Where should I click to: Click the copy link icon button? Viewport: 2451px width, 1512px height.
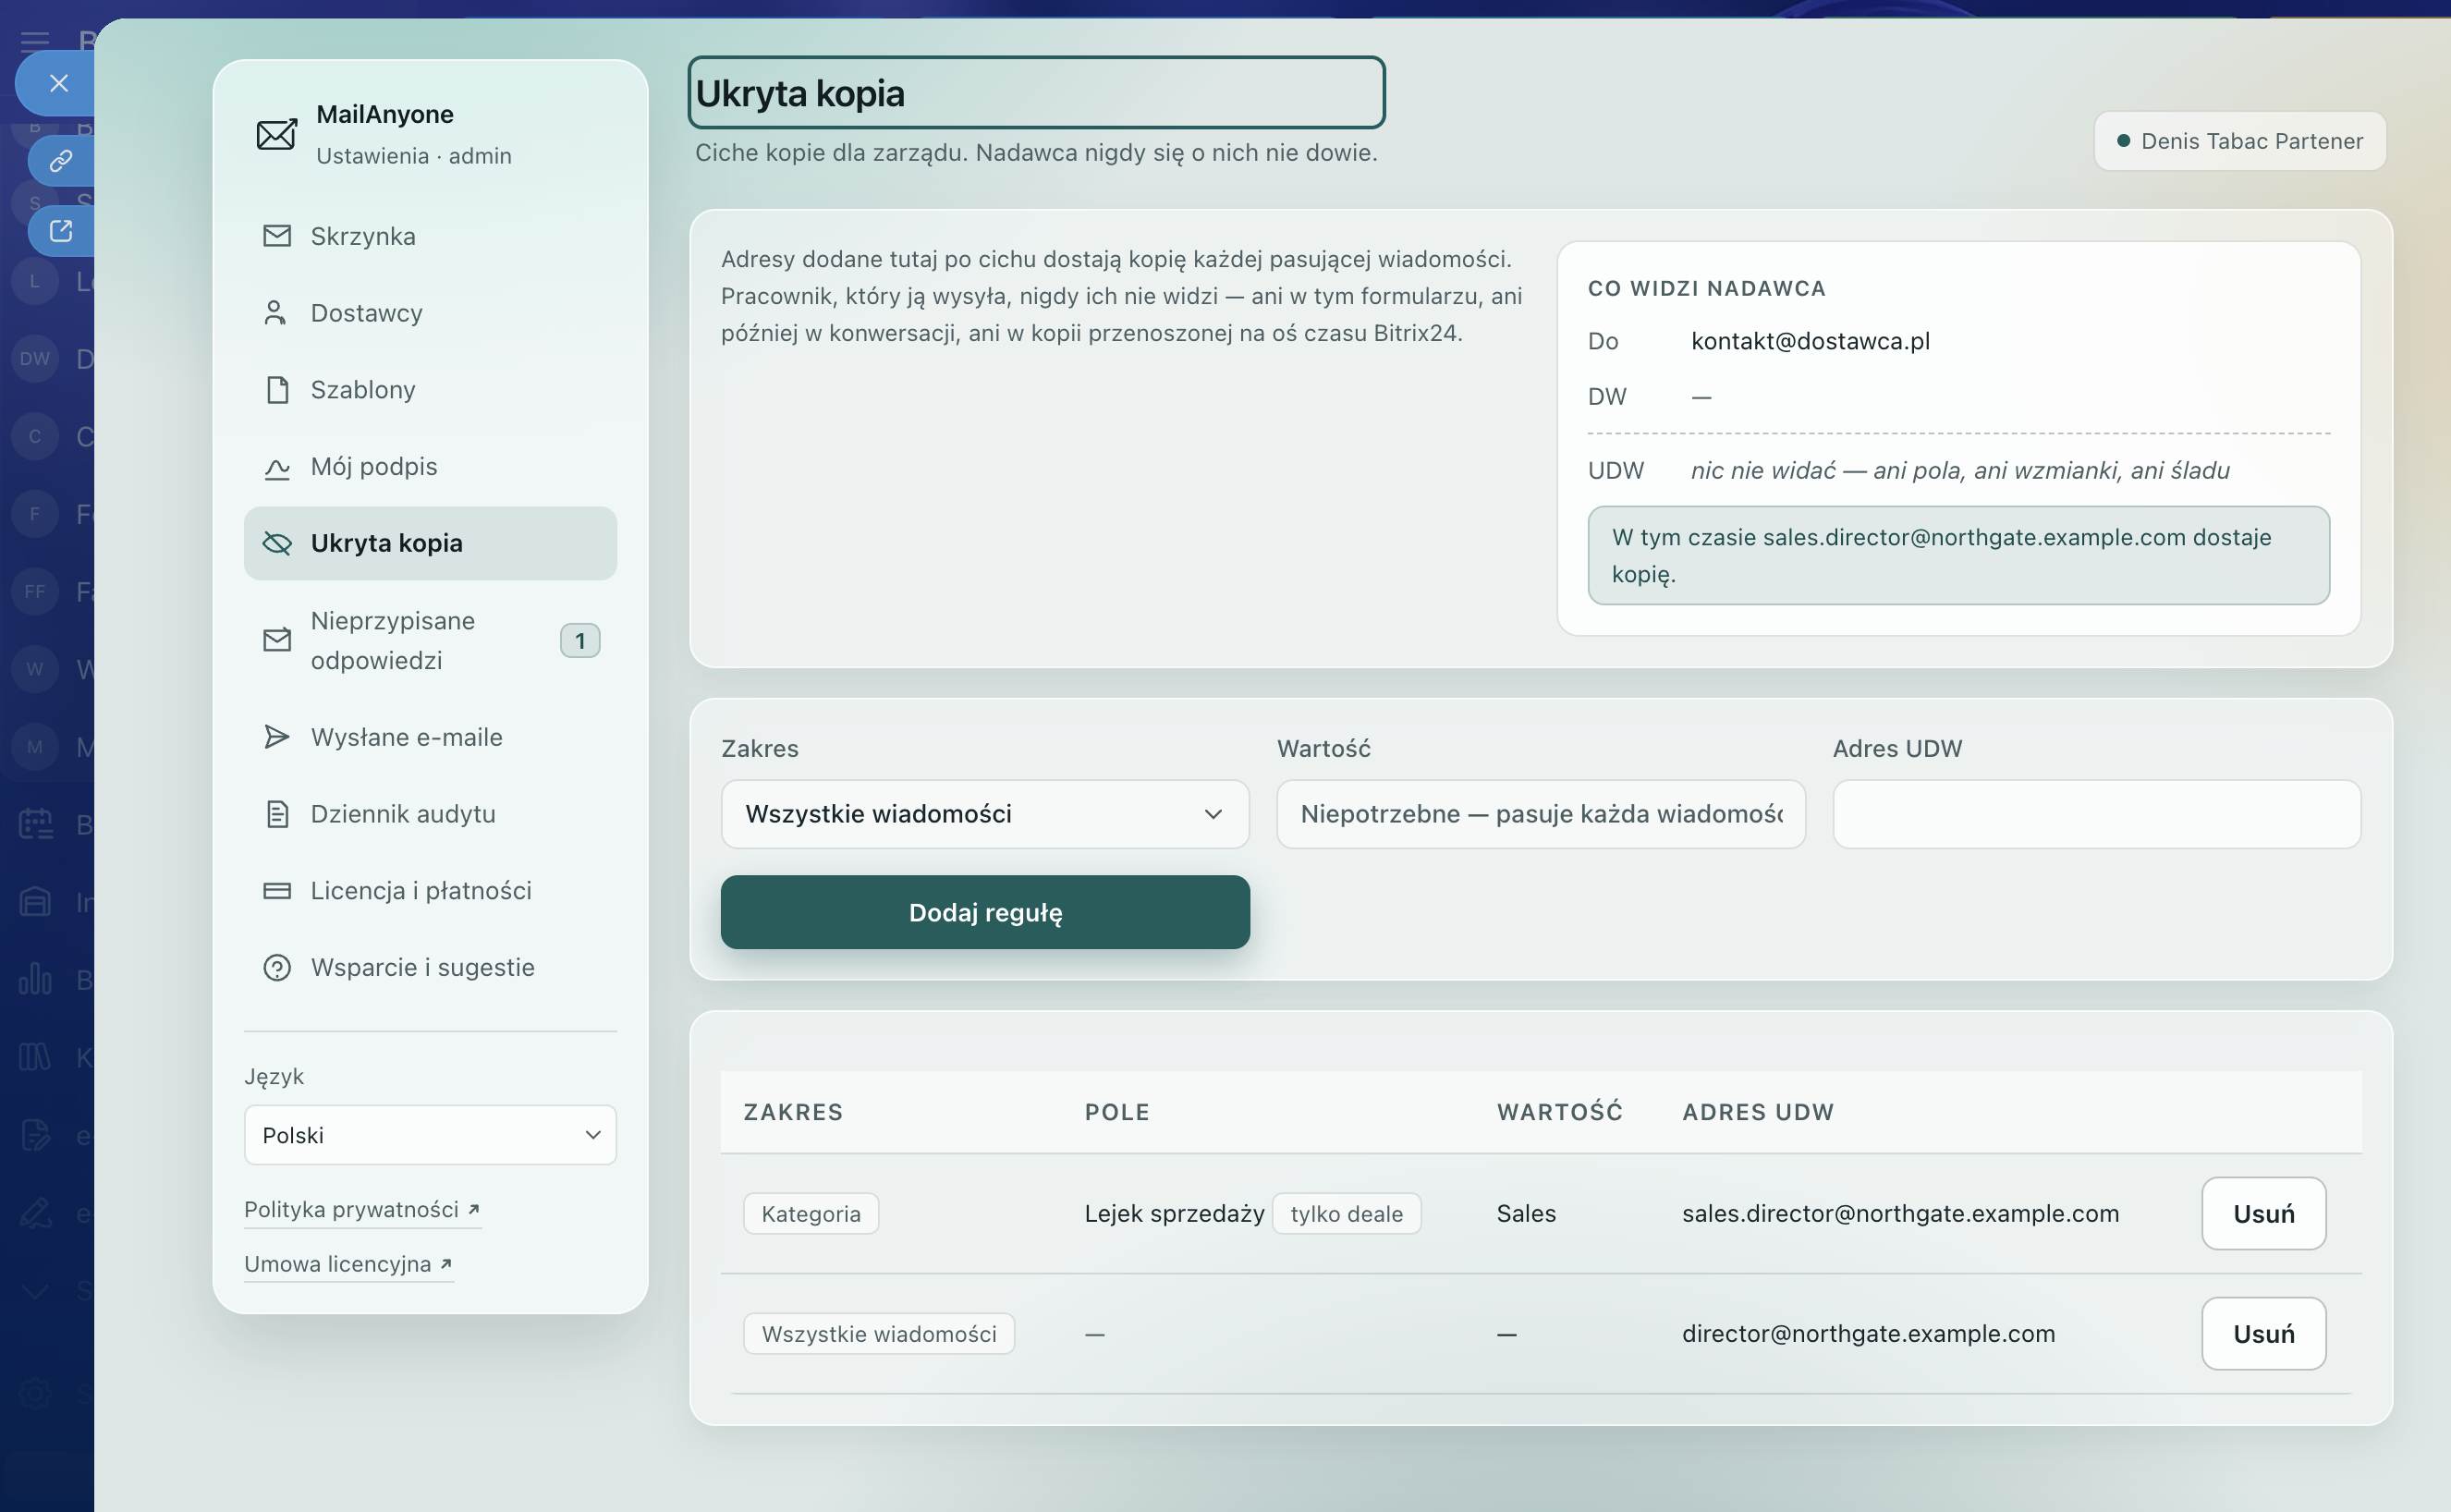pyautogui.click(x=61, y=160)
